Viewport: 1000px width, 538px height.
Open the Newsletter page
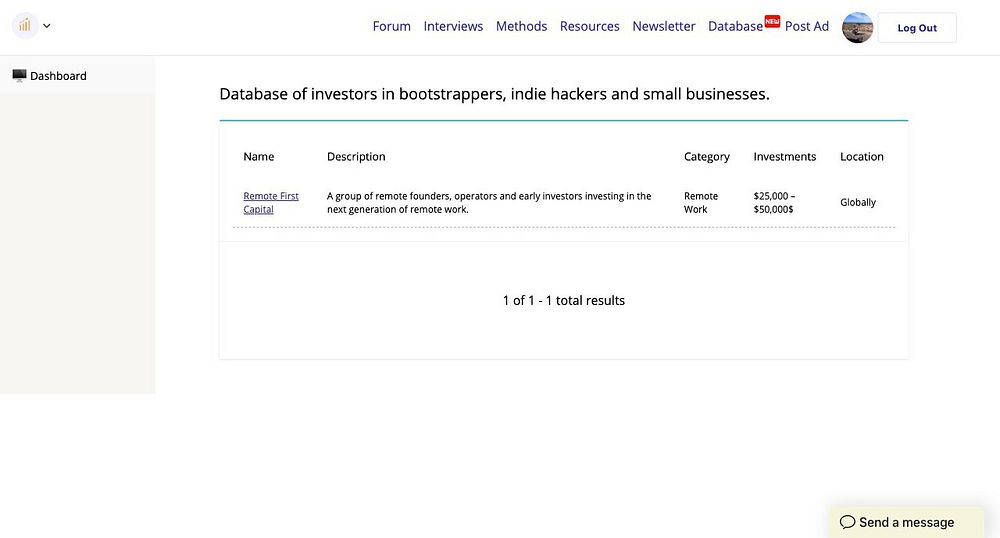coord(663,26)
